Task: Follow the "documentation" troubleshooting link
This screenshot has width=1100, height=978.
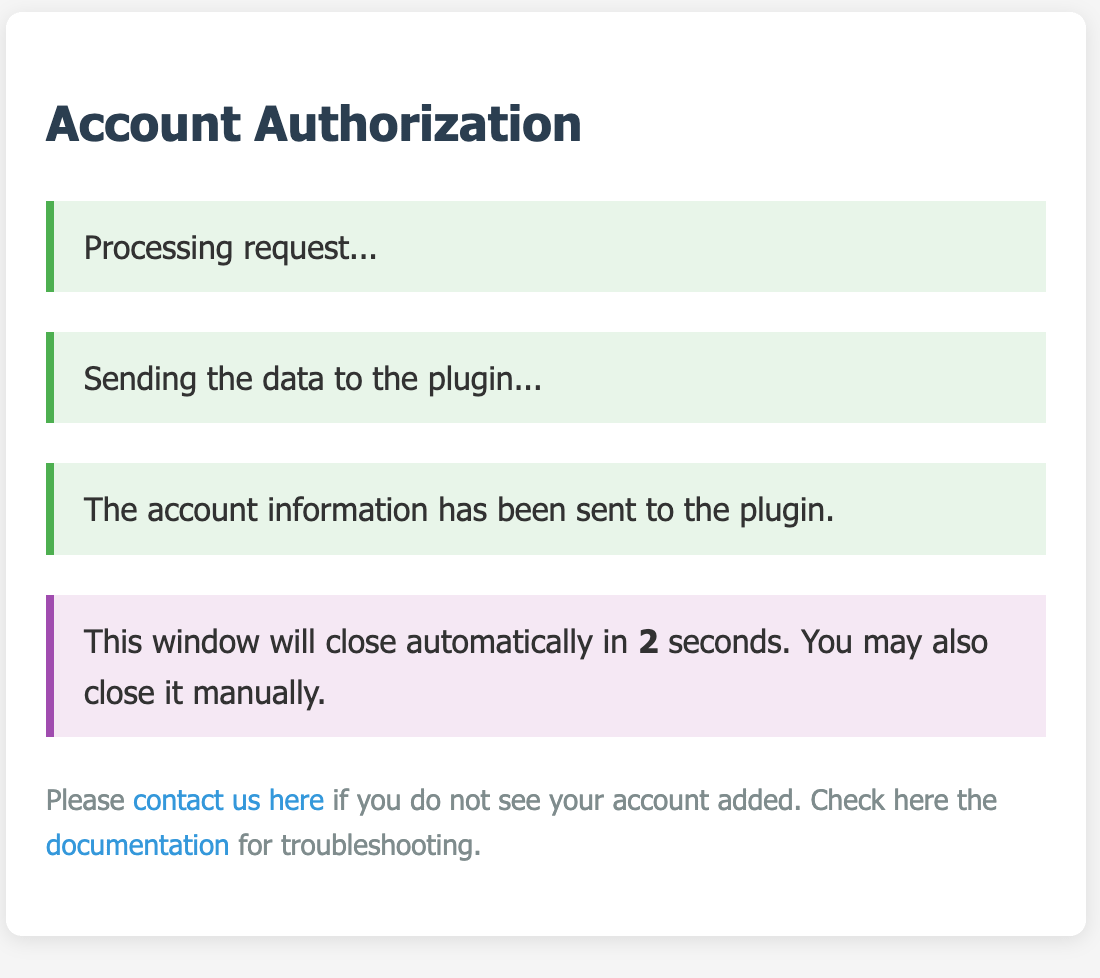Action: tap(138, 845)
